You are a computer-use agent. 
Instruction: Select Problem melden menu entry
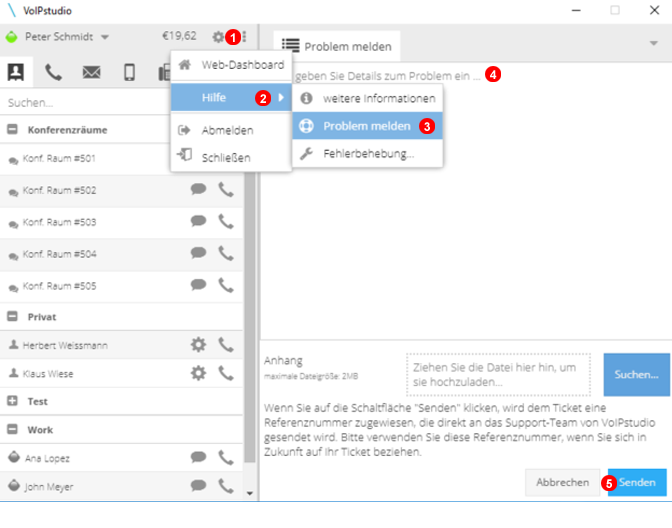click(x=365, y=126)
